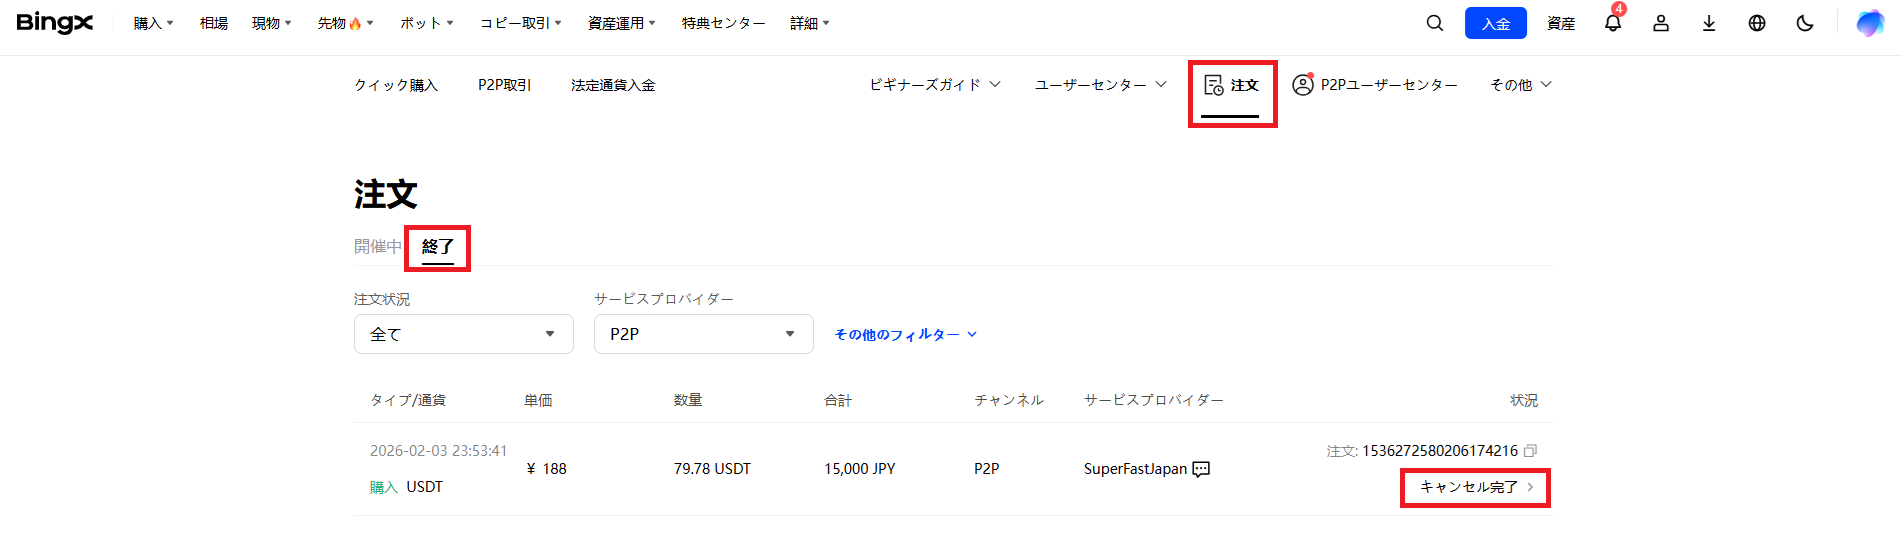1903x537 pixels.
Task: Switch to the 開催中 tab
Action: (377, 246)
